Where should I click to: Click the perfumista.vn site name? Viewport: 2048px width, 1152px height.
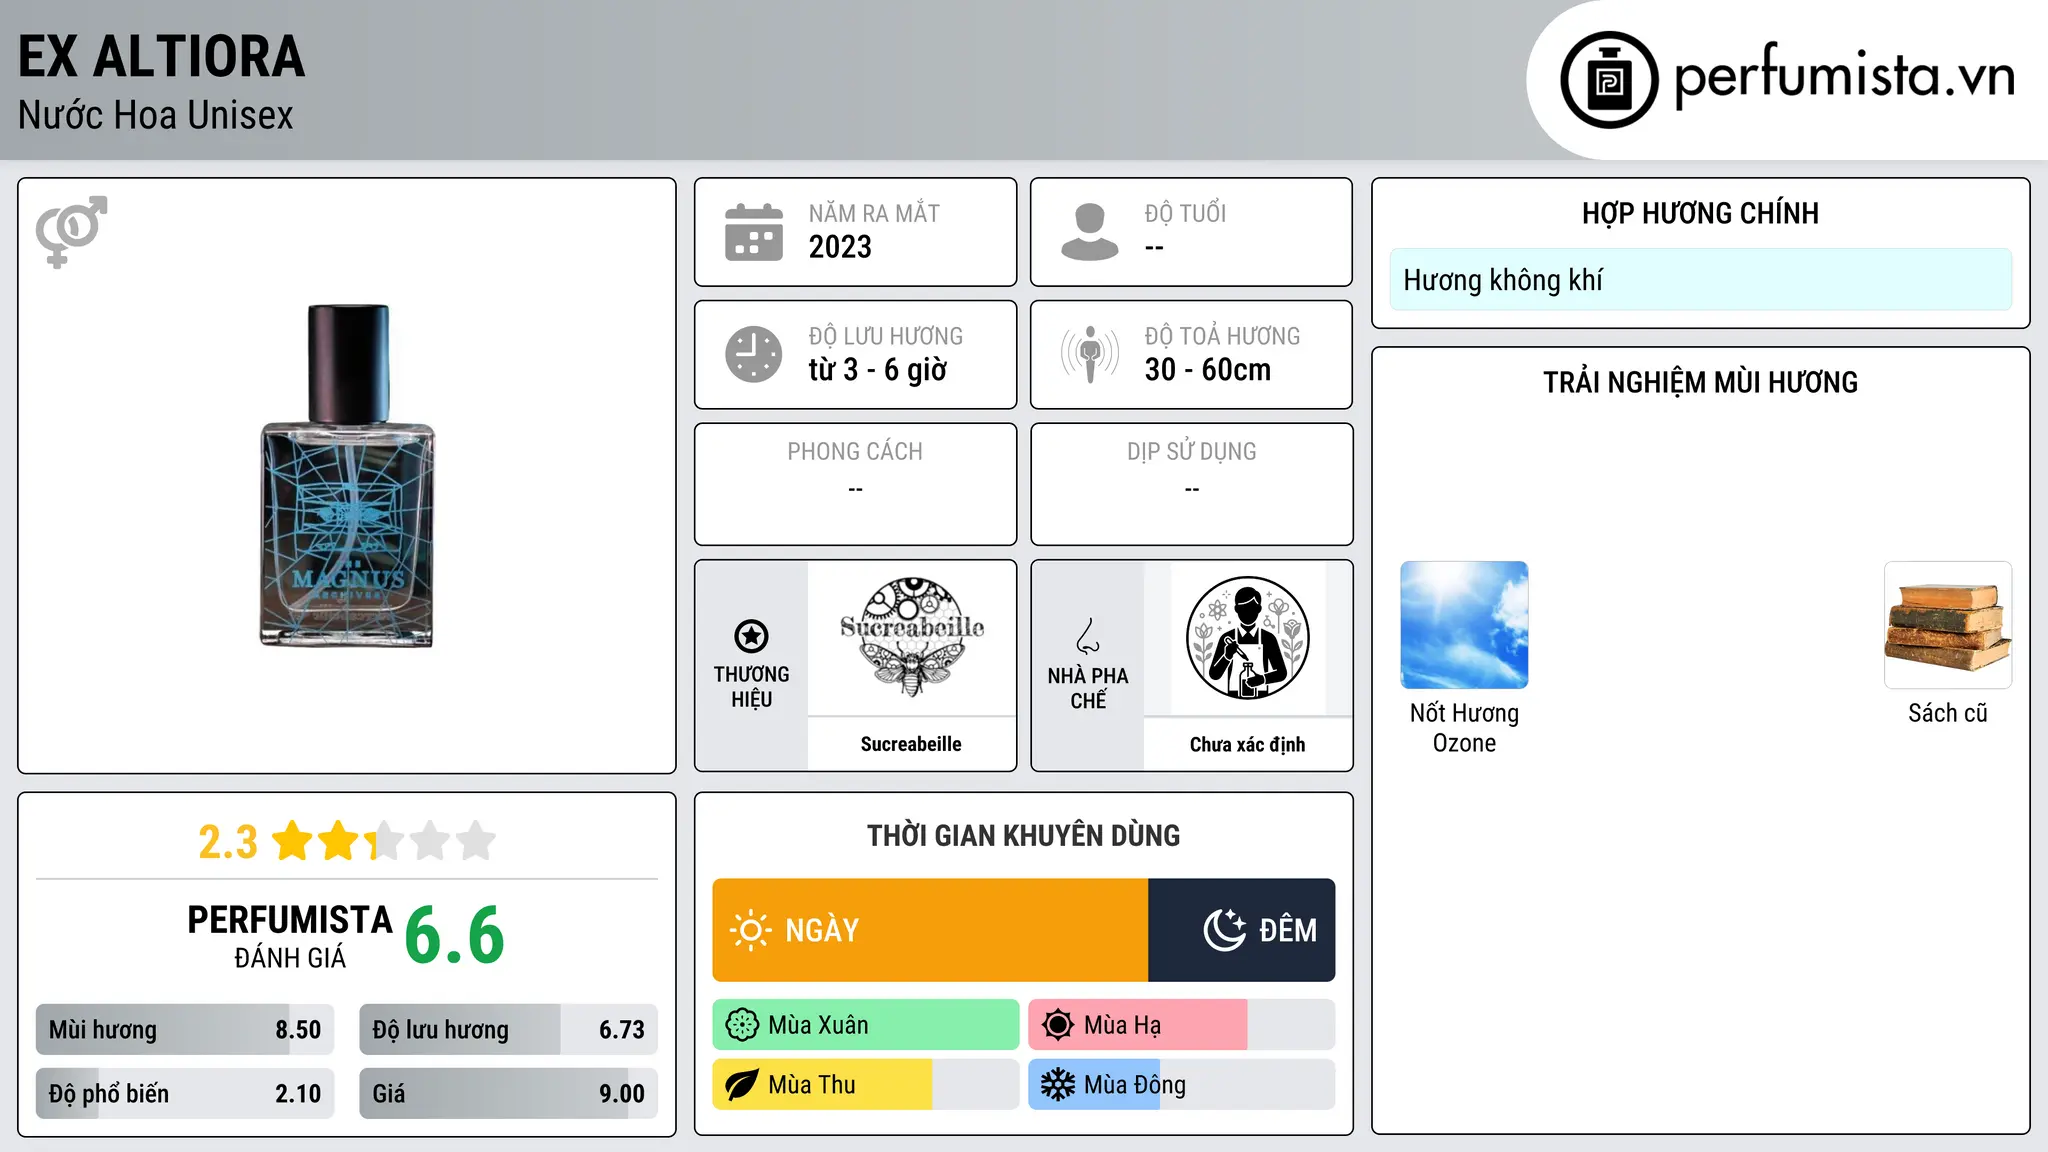[x=1845, y=76]
